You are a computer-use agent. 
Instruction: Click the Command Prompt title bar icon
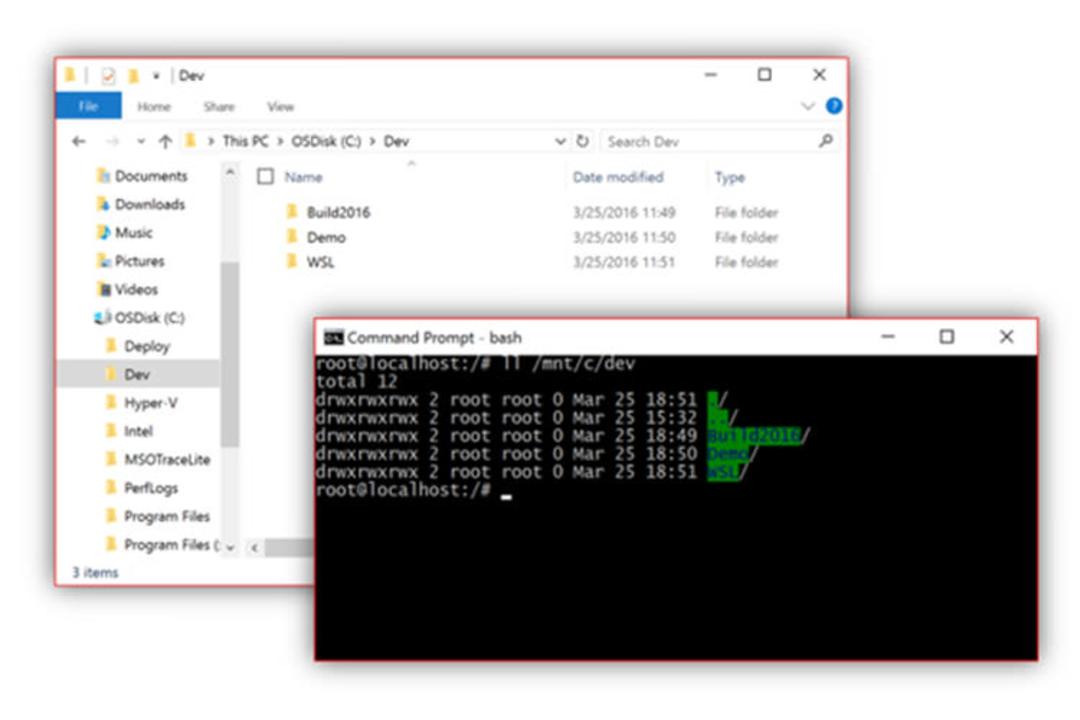333,338
